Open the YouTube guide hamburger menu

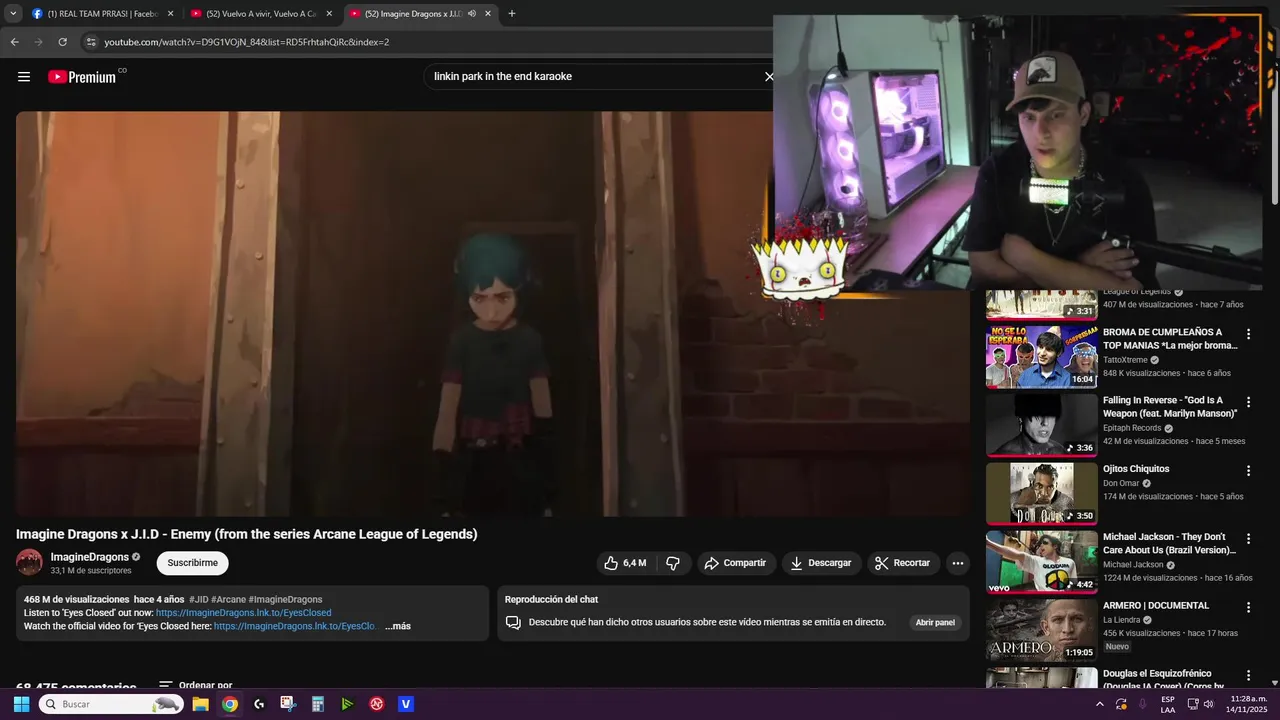tap(24, 76)
